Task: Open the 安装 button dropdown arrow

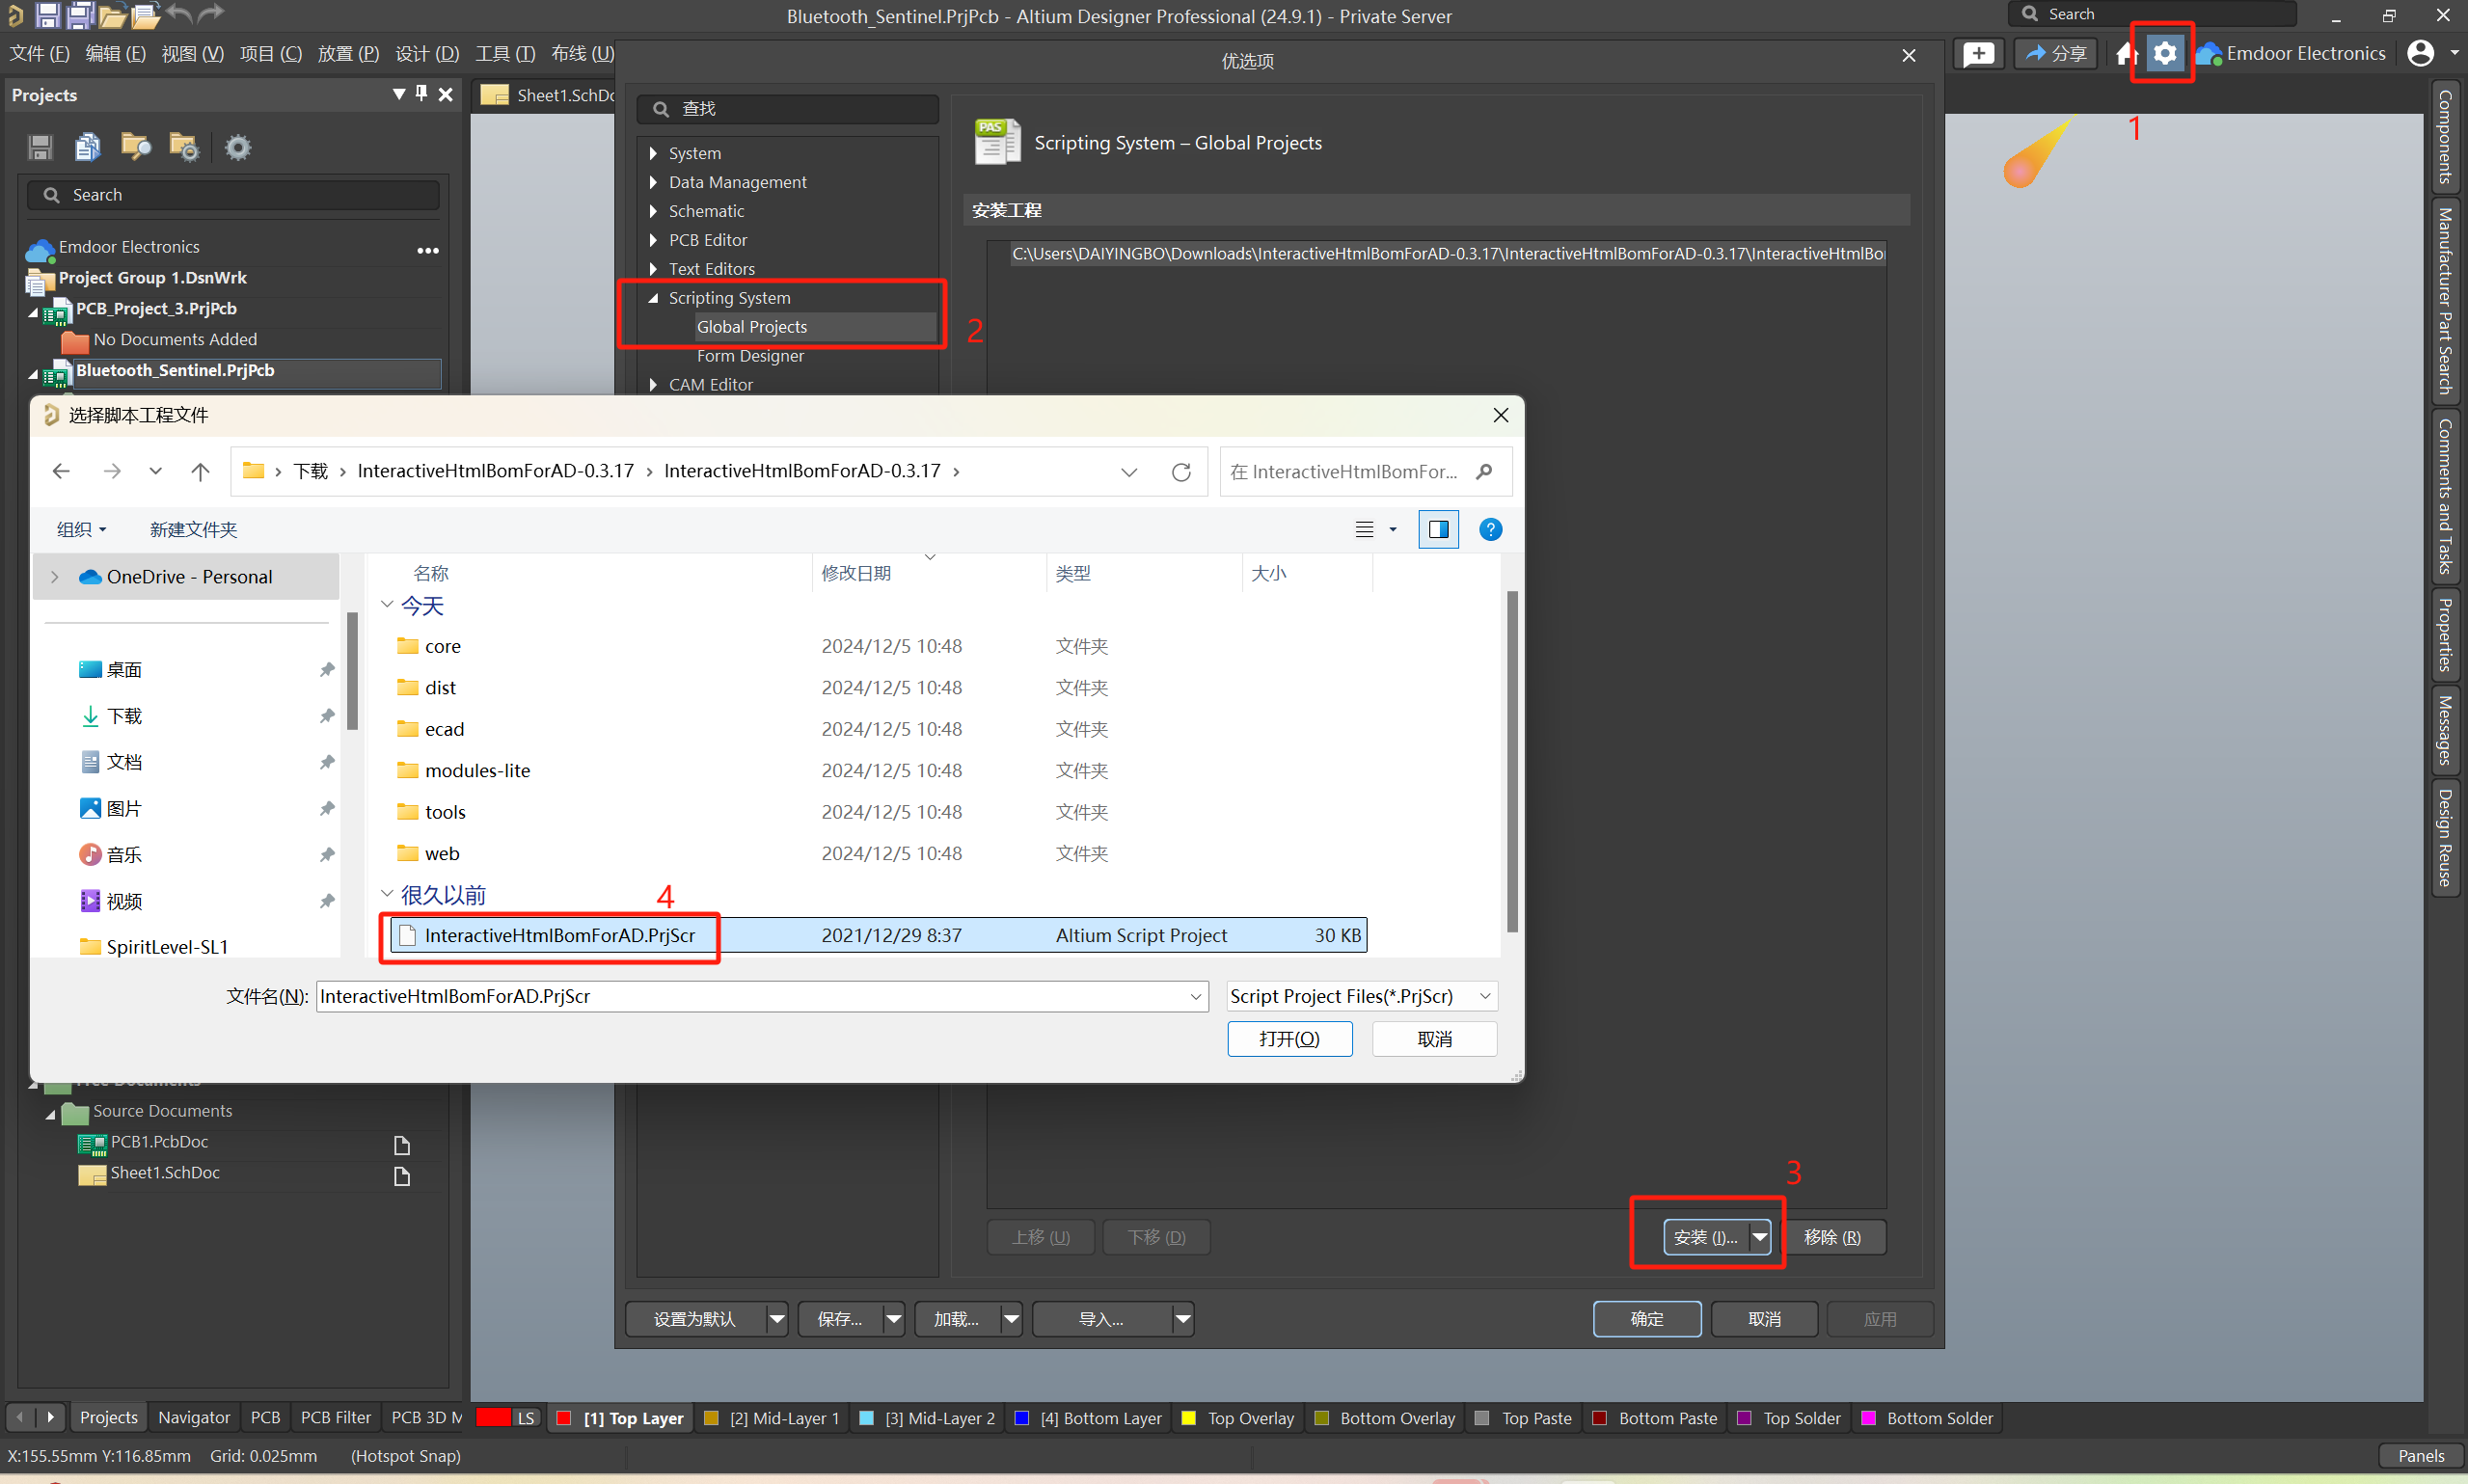Action: 1759,1237
